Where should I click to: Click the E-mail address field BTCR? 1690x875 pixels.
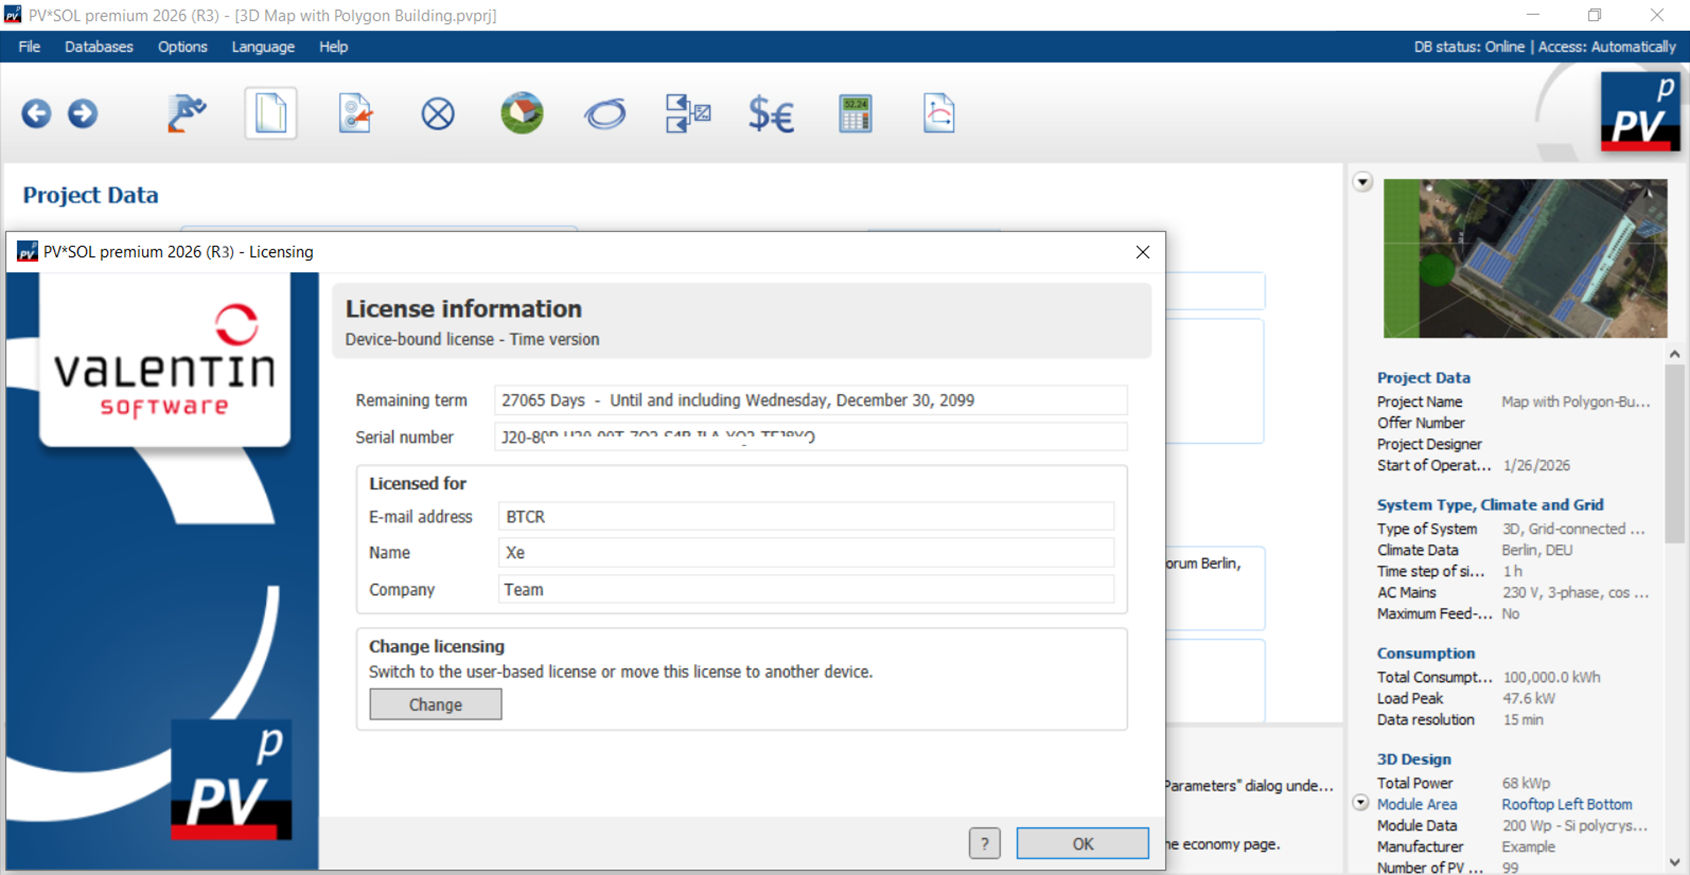pyautogui.click(x=806, y=516)
